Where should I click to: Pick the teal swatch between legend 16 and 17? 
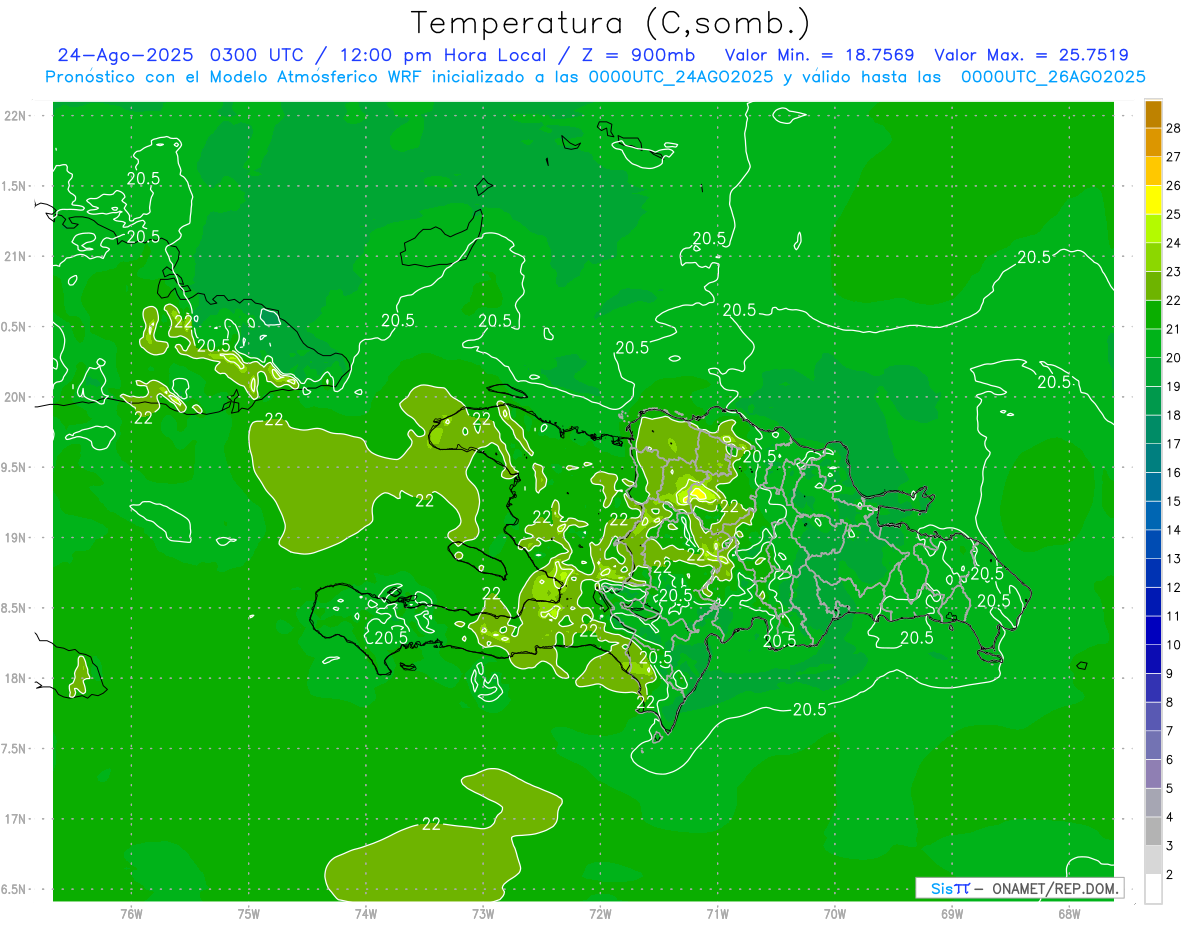pyautogui.click(x=1153, y=458)
